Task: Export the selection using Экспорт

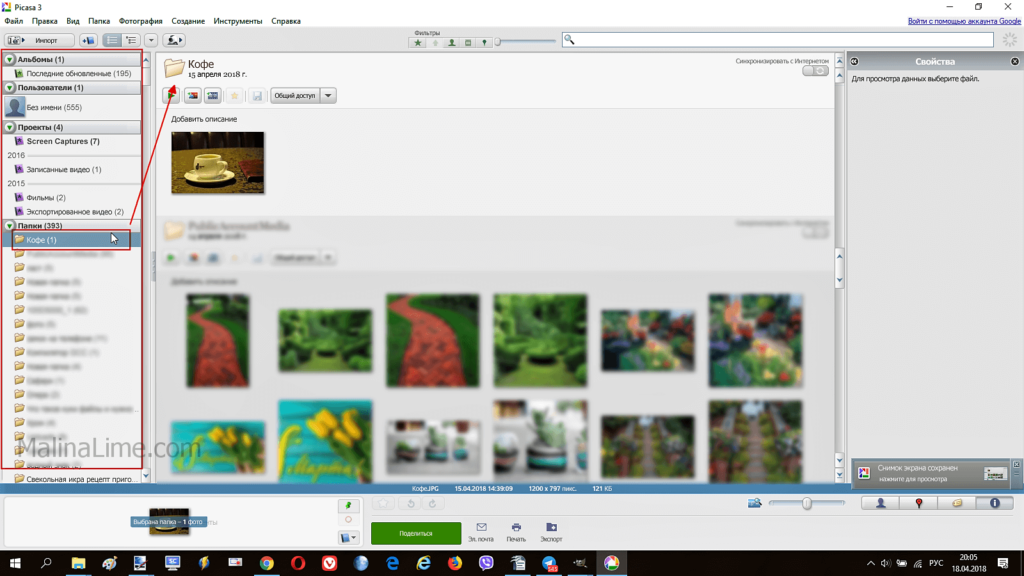Action: tap(551, 528)
